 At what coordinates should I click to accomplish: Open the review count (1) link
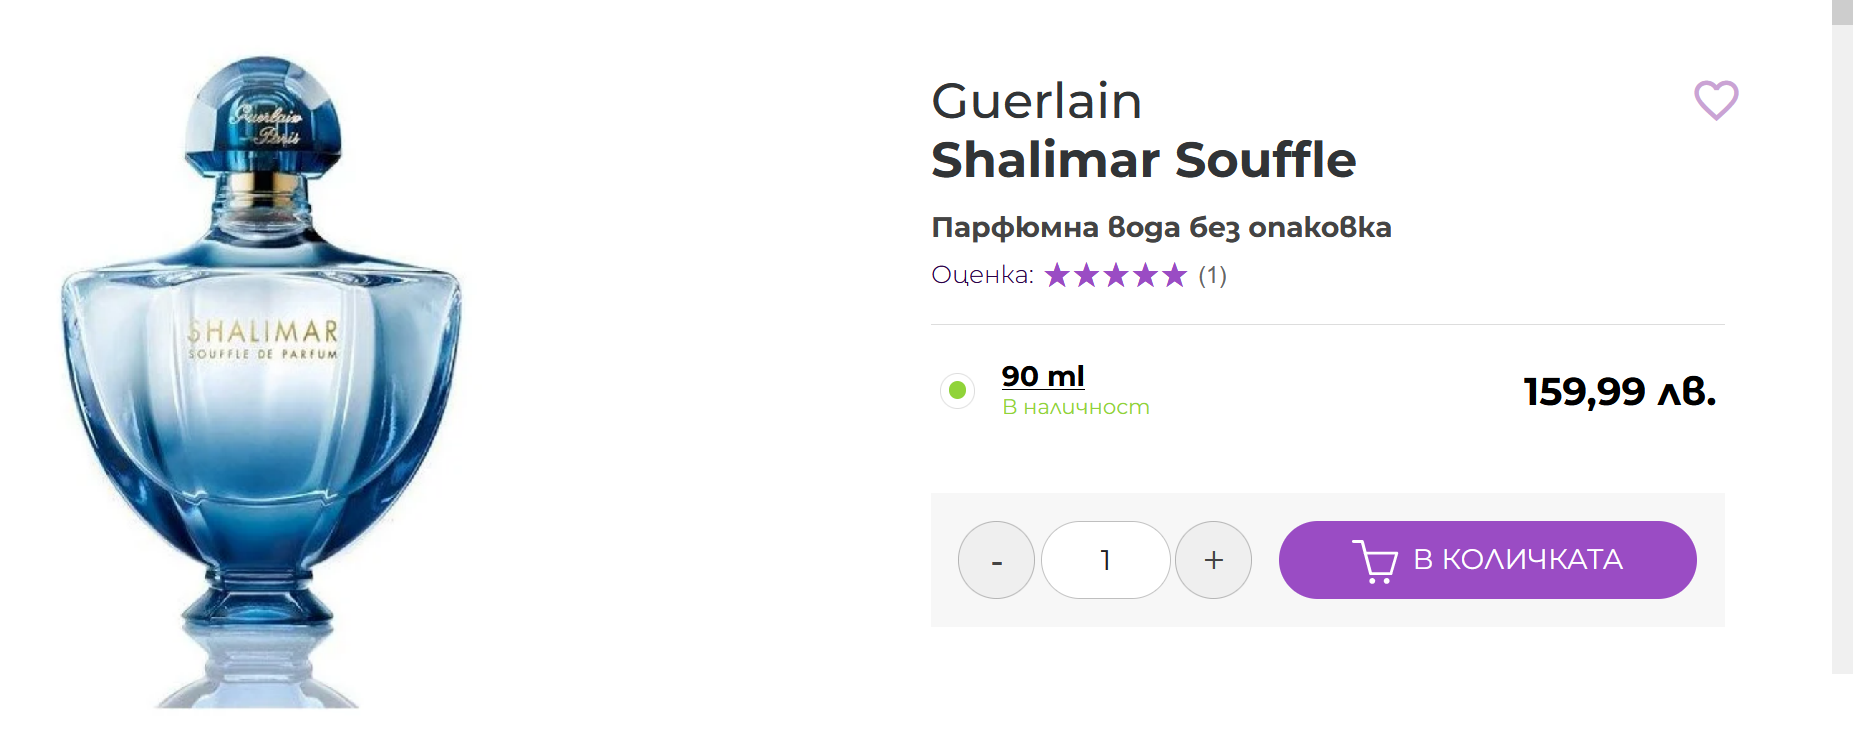pyautogui.click(x=1212, y=275)
